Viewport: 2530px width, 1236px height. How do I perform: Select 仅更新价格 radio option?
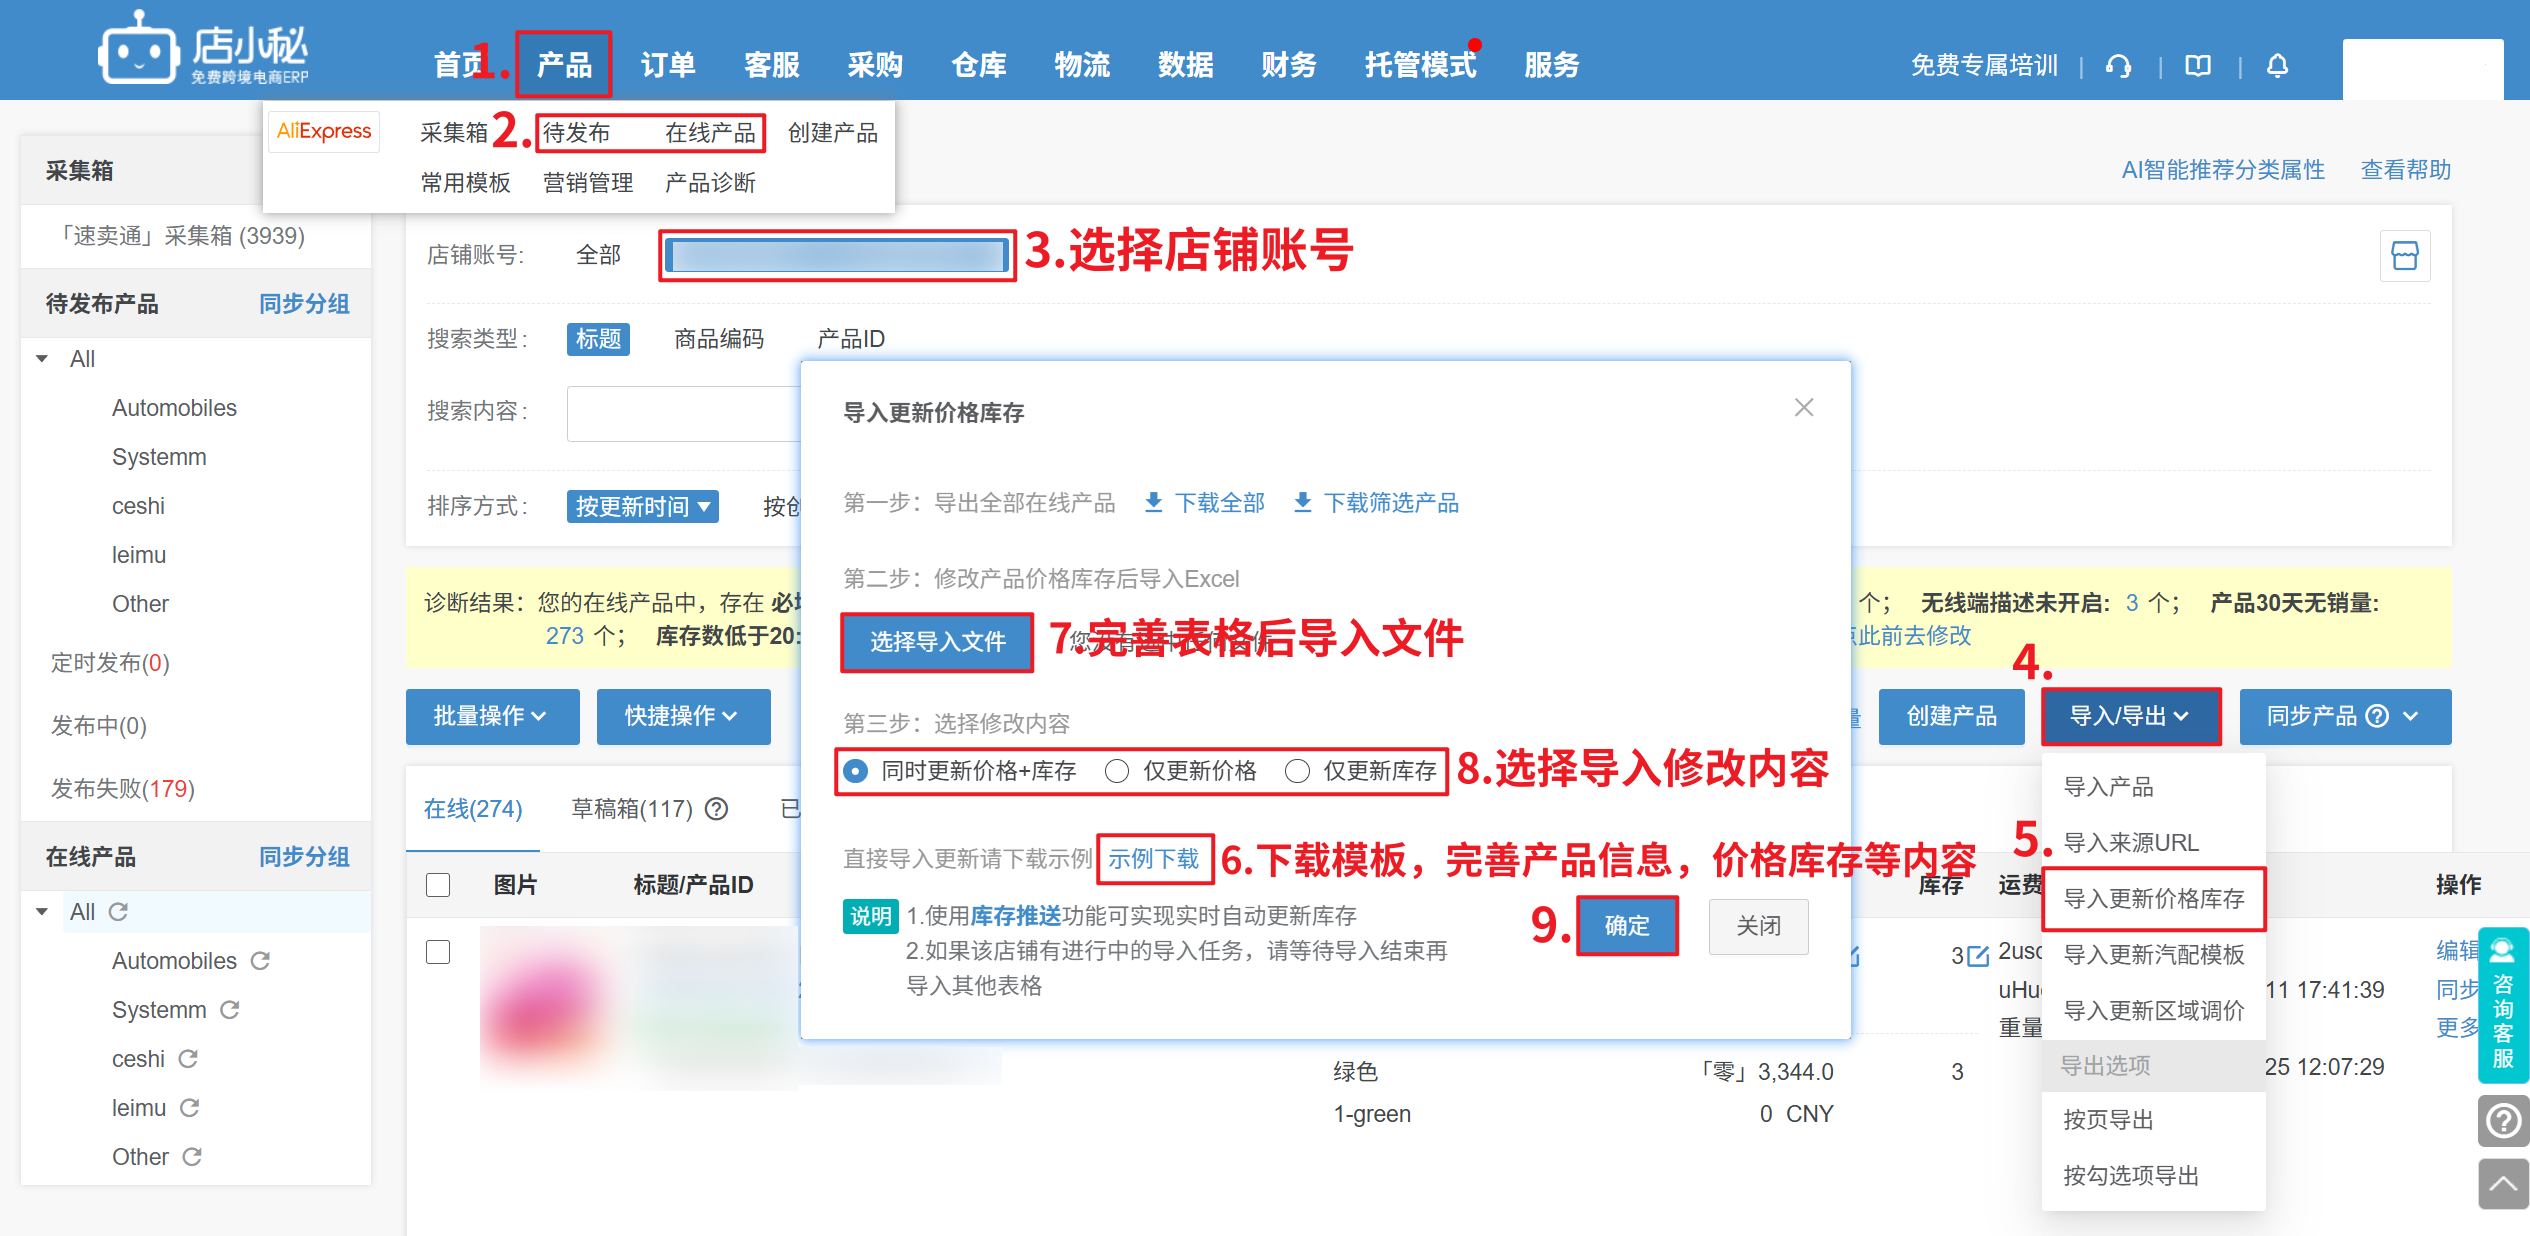tap(1117, 771)
